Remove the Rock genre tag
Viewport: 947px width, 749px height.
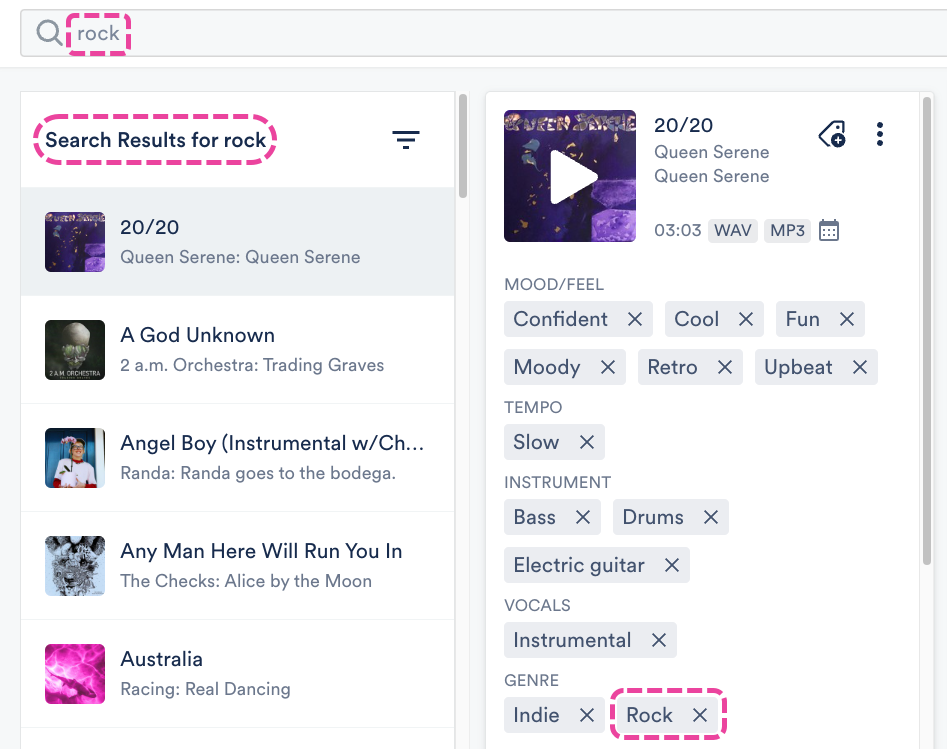tap(700, 715)
